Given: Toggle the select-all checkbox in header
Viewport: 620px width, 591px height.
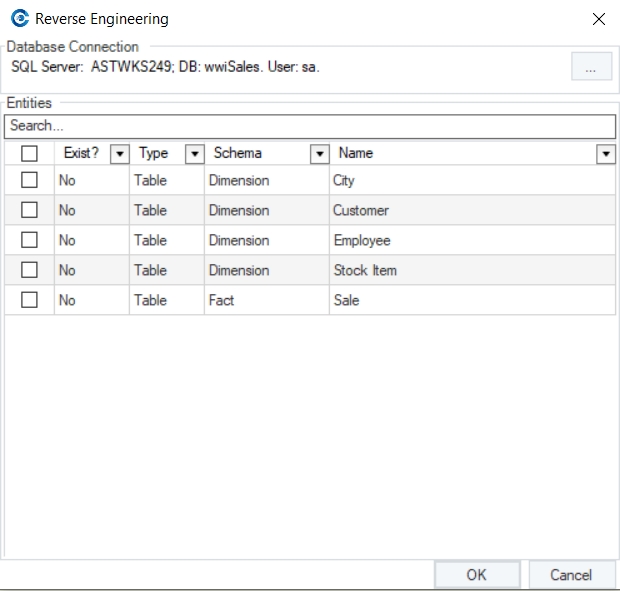Looking at the screenshot, I should click(x=29, y=153).
